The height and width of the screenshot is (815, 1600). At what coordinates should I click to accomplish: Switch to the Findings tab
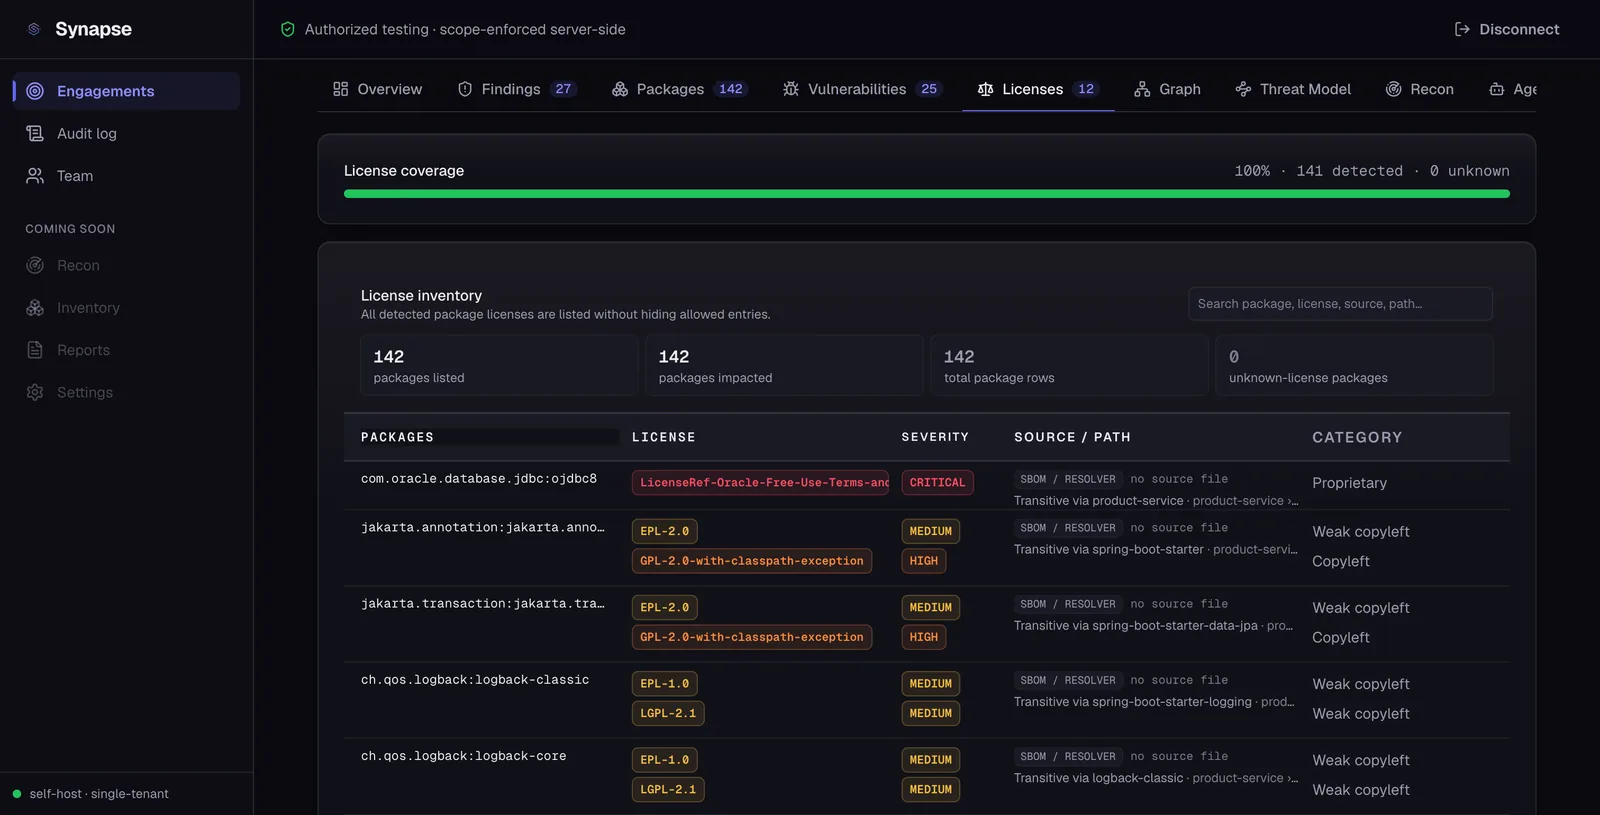[x=517, y=89]
